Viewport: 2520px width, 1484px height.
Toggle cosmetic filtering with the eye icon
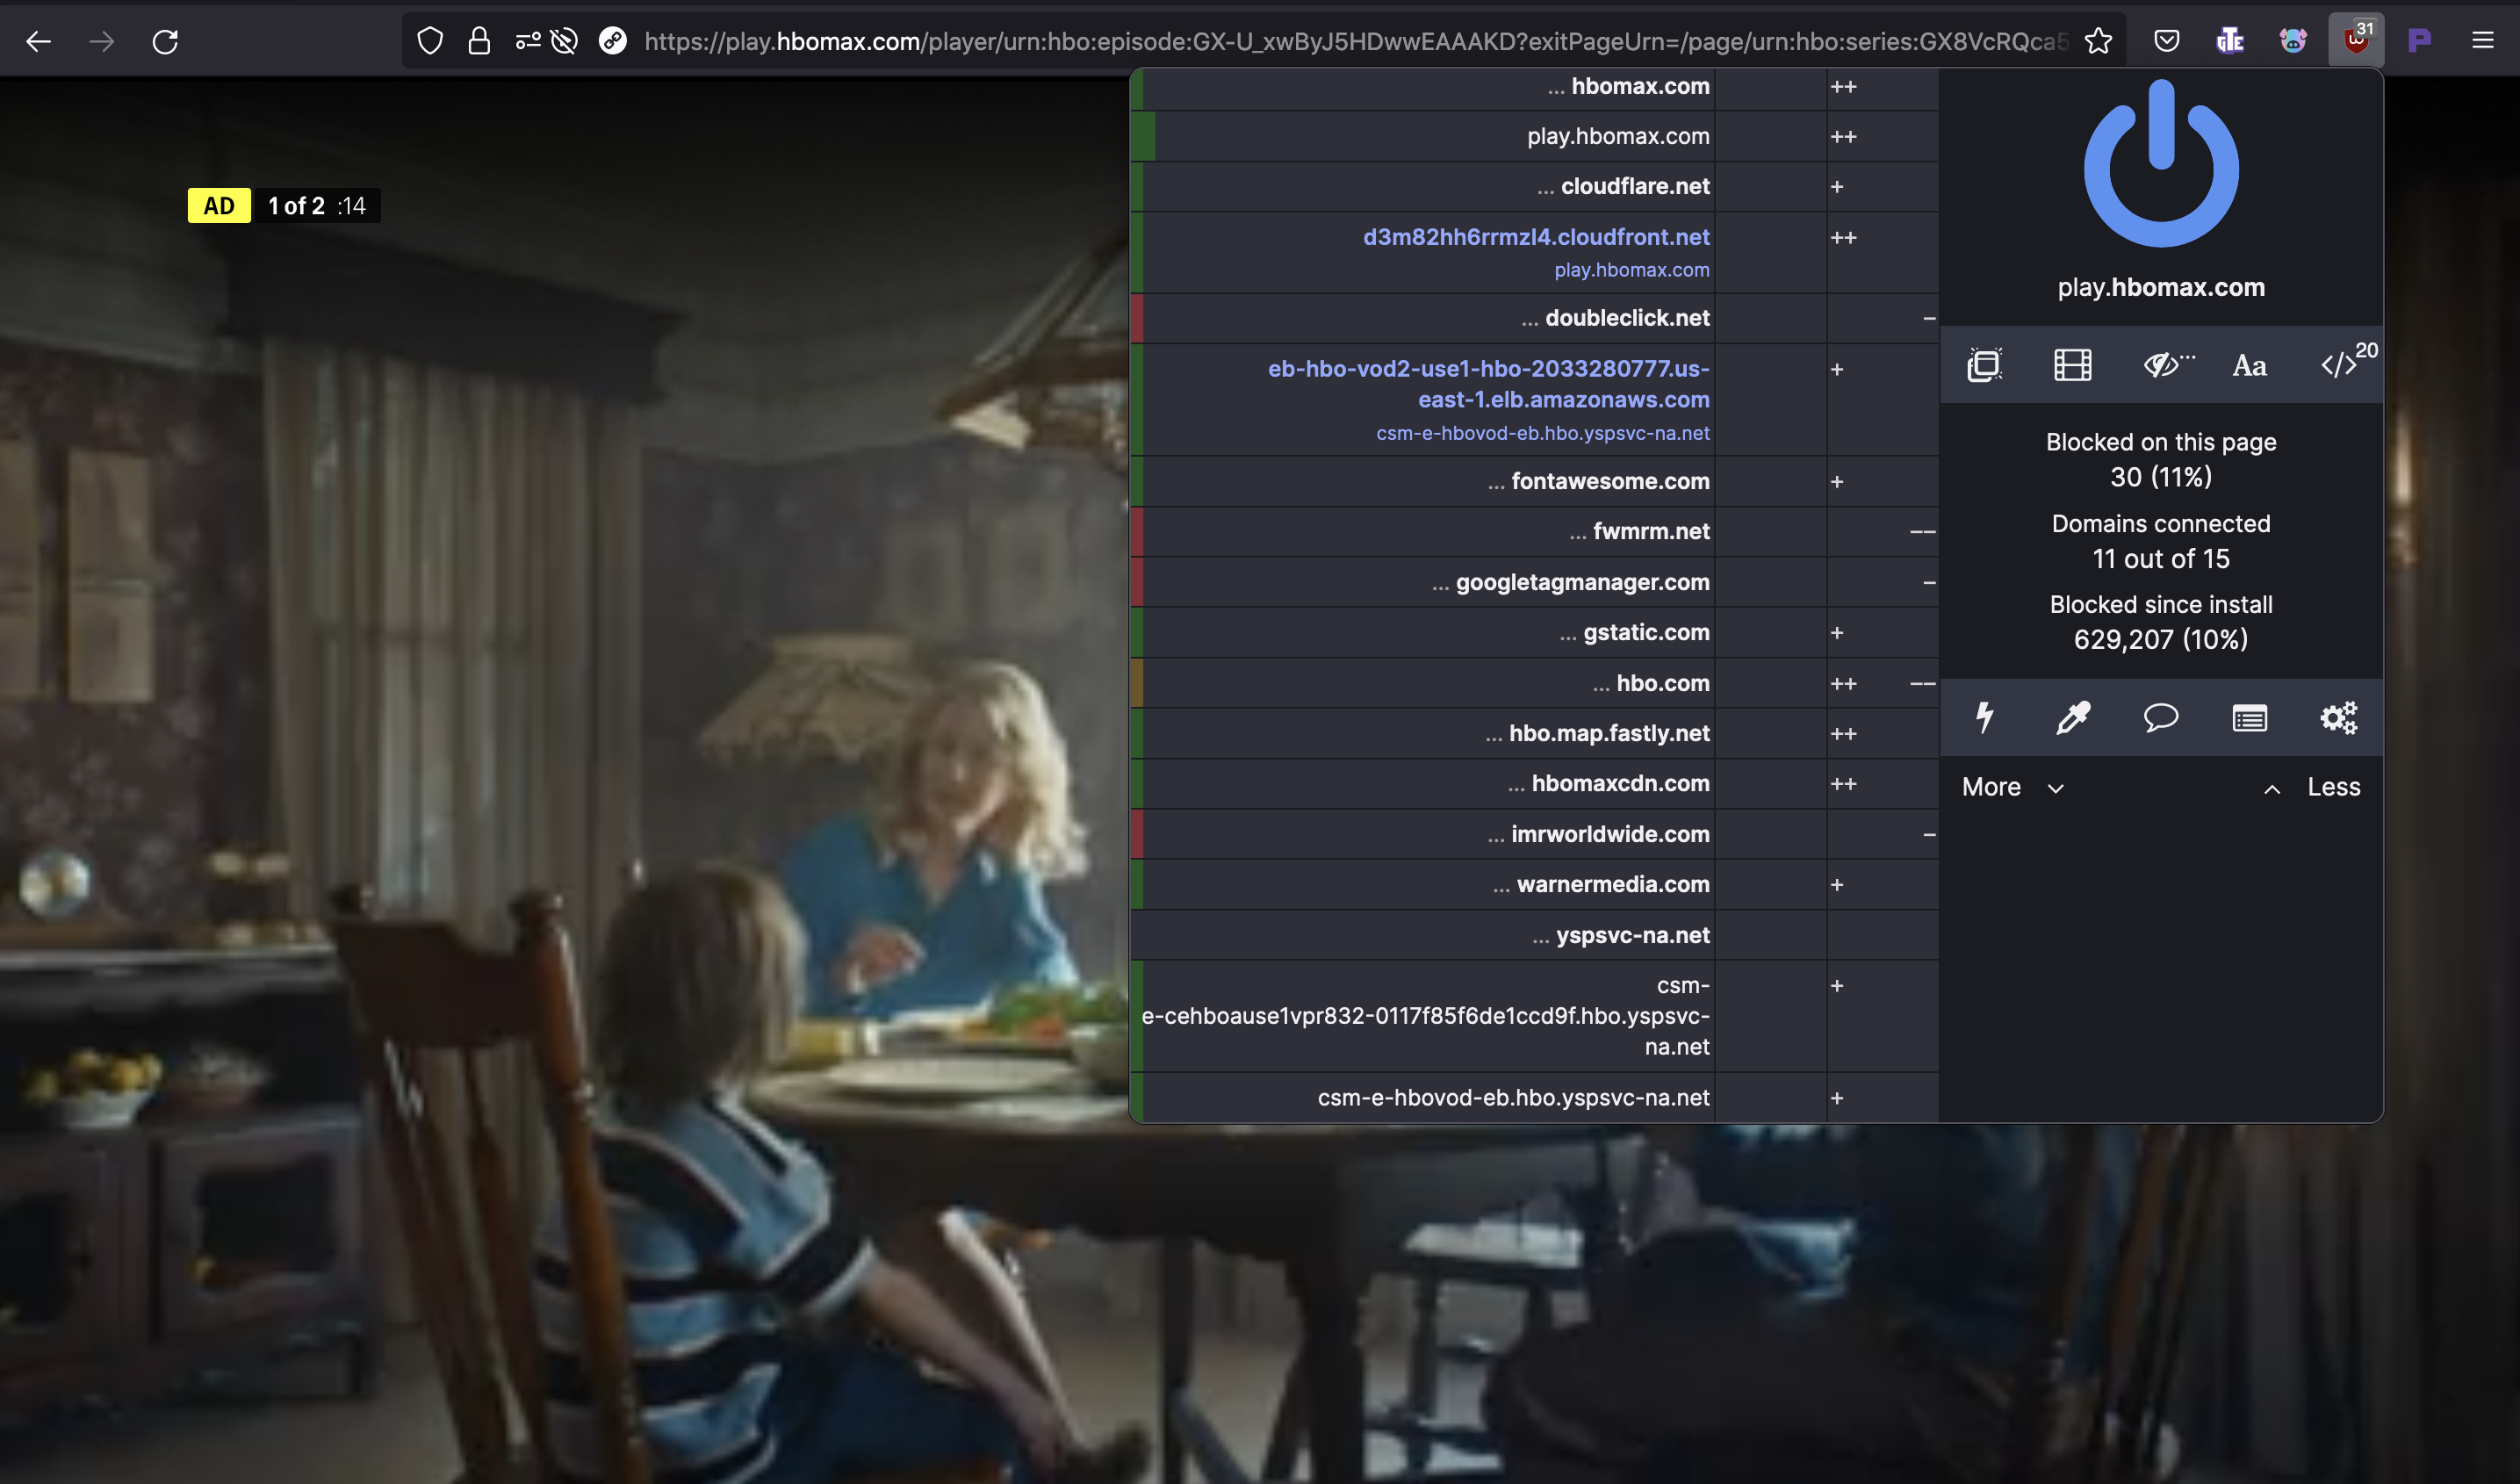2162,365
